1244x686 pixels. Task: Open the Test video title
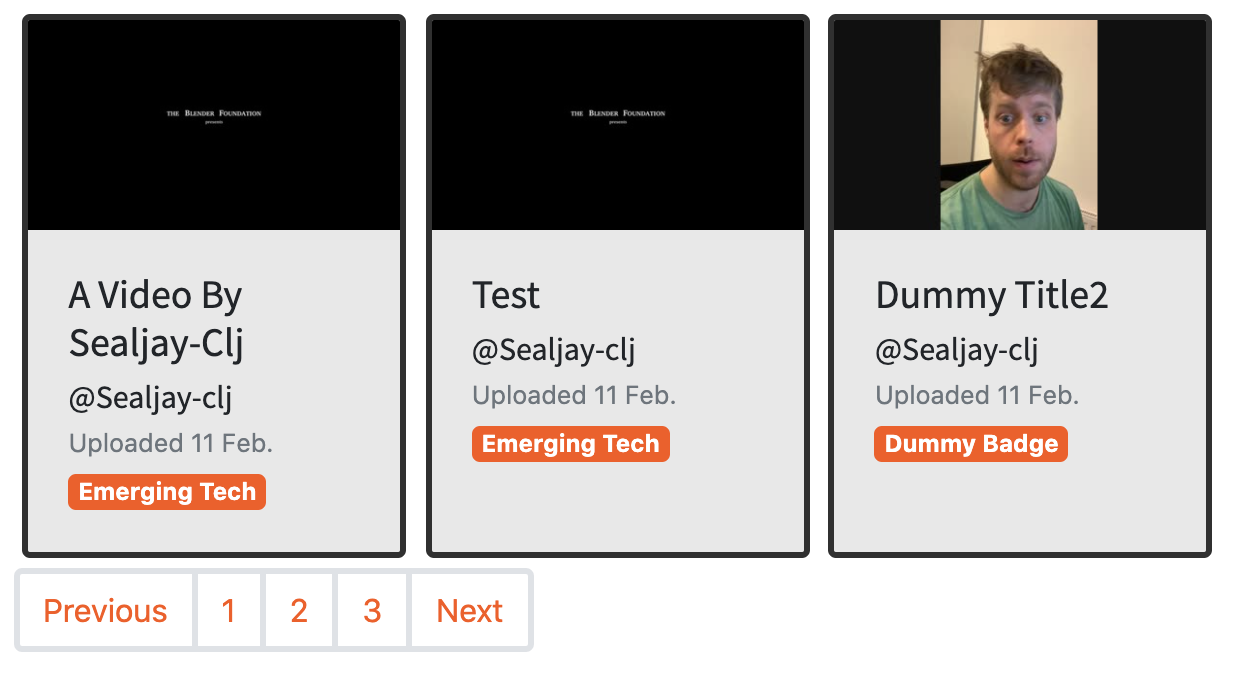(506, 296)
